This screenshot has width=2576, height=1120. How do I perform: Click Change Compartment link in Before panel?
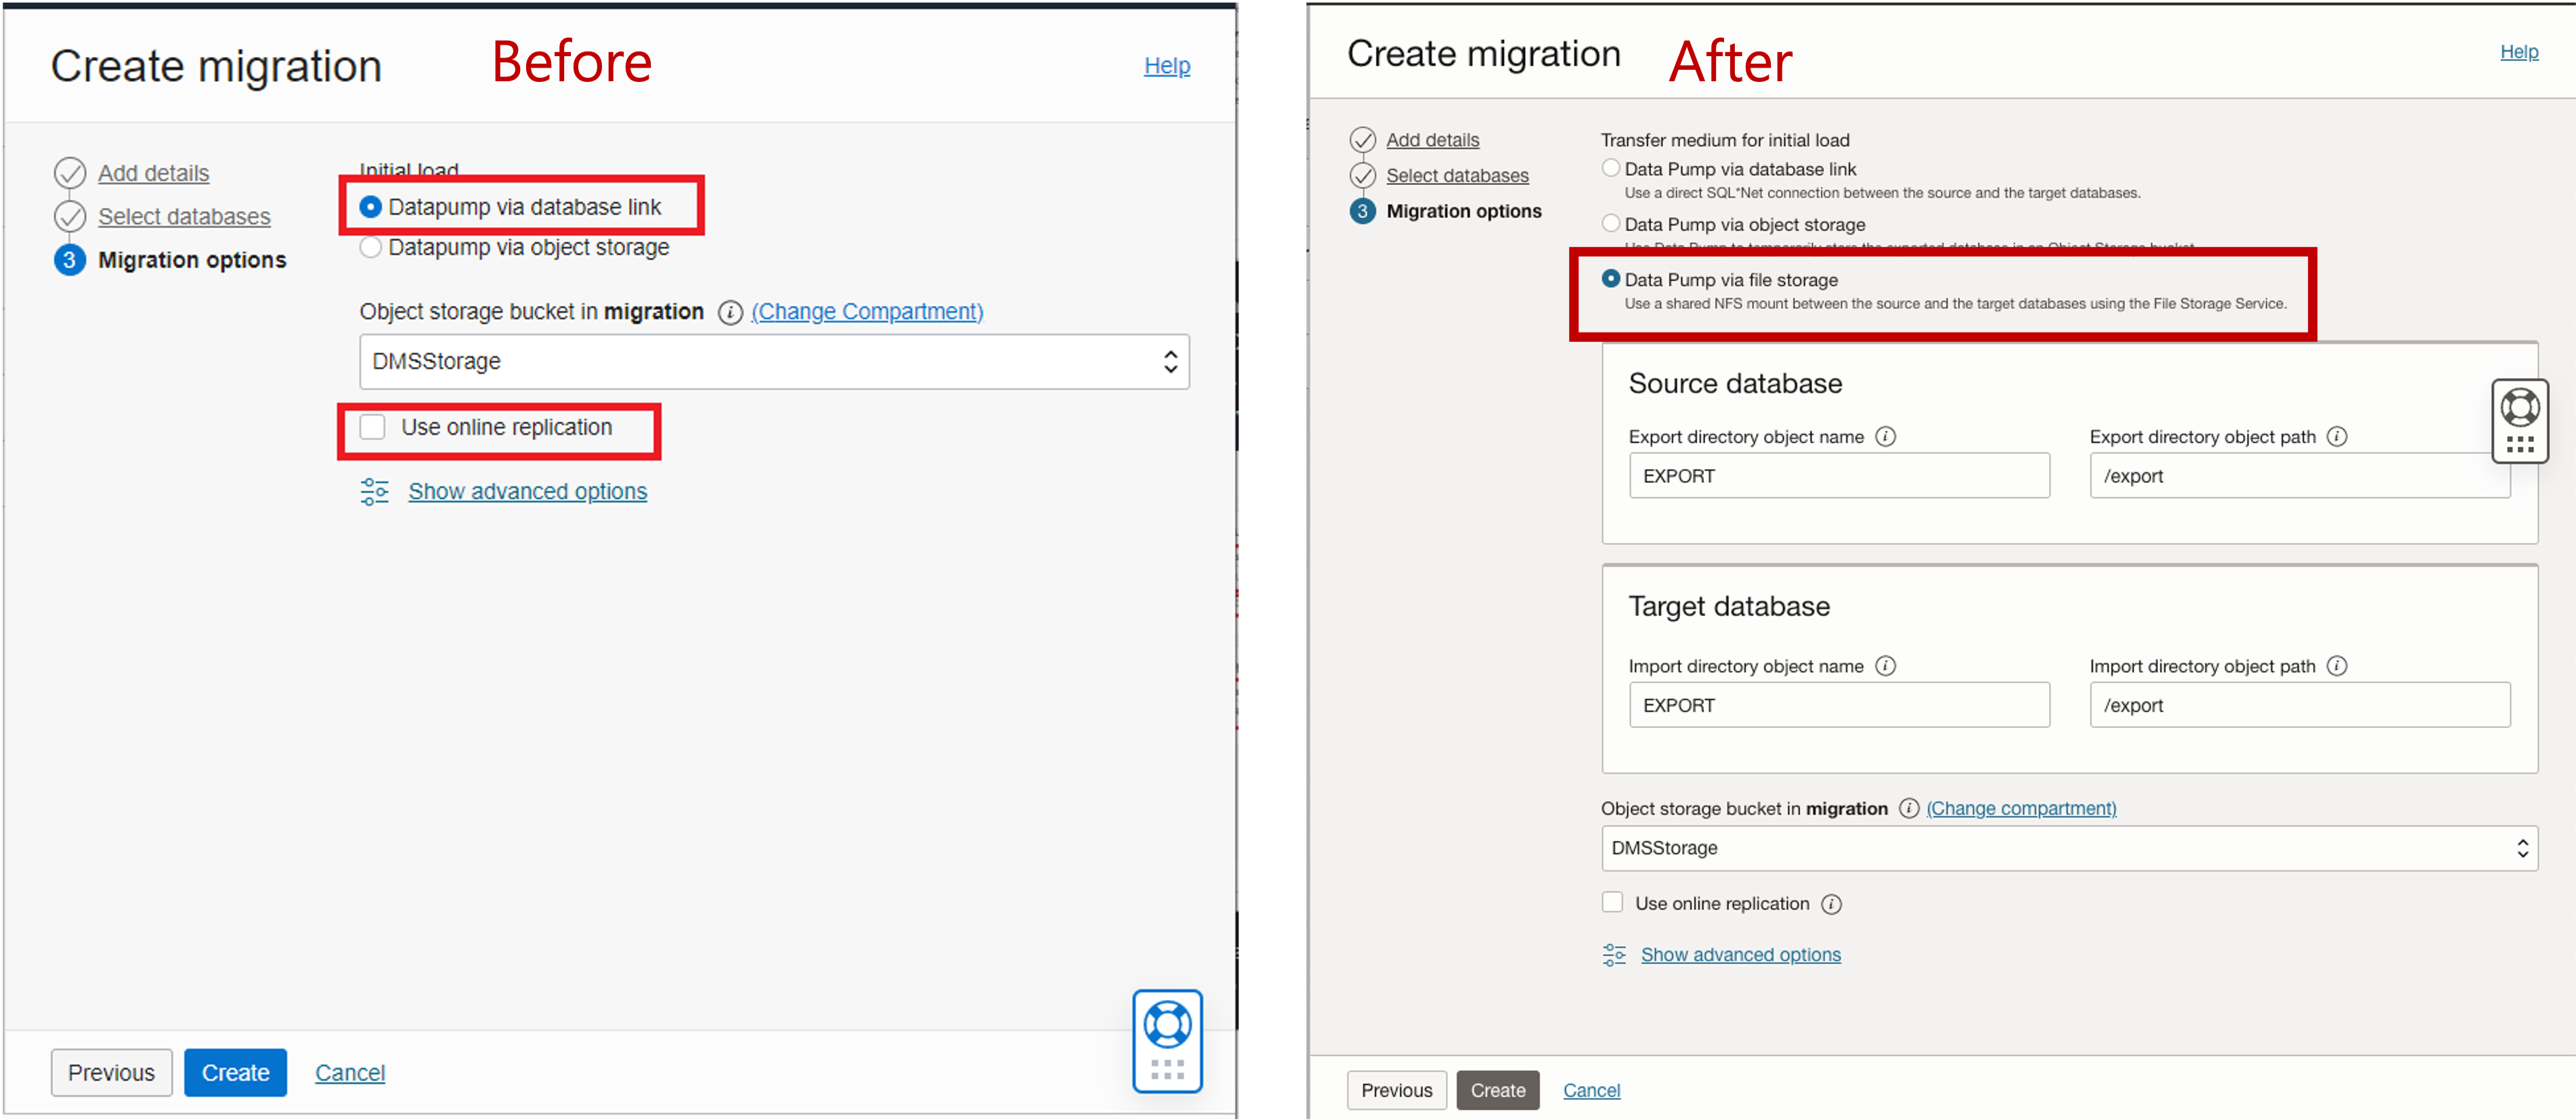click(x=867, y=312)
